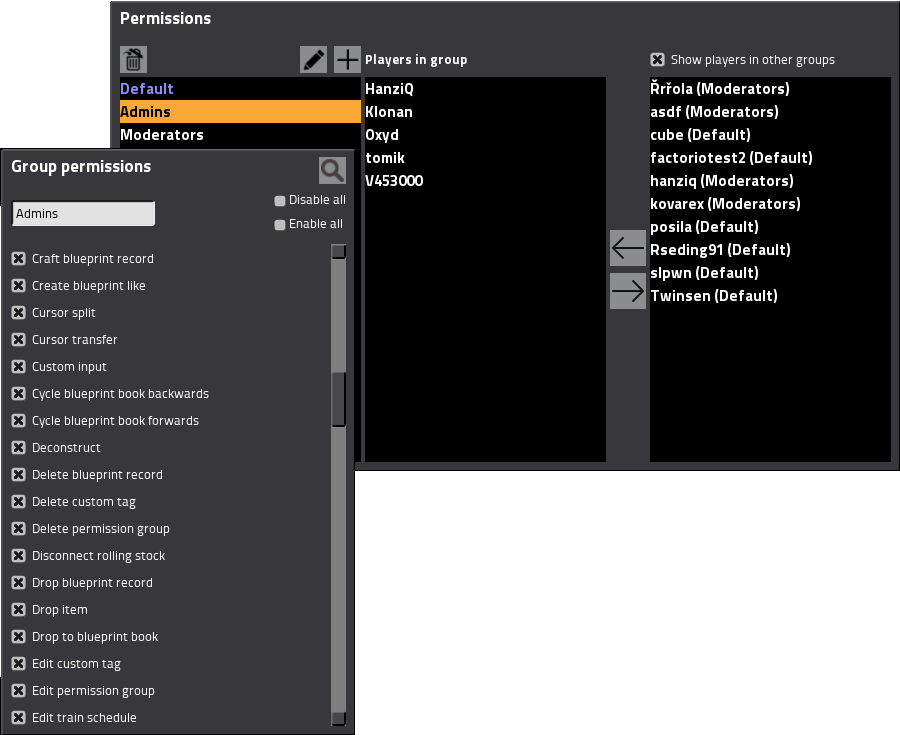This screenshot has width=900, height=735.
Task: Select Twinsen (Default) player
Action: pyautogui.click(x=770, y=295)
